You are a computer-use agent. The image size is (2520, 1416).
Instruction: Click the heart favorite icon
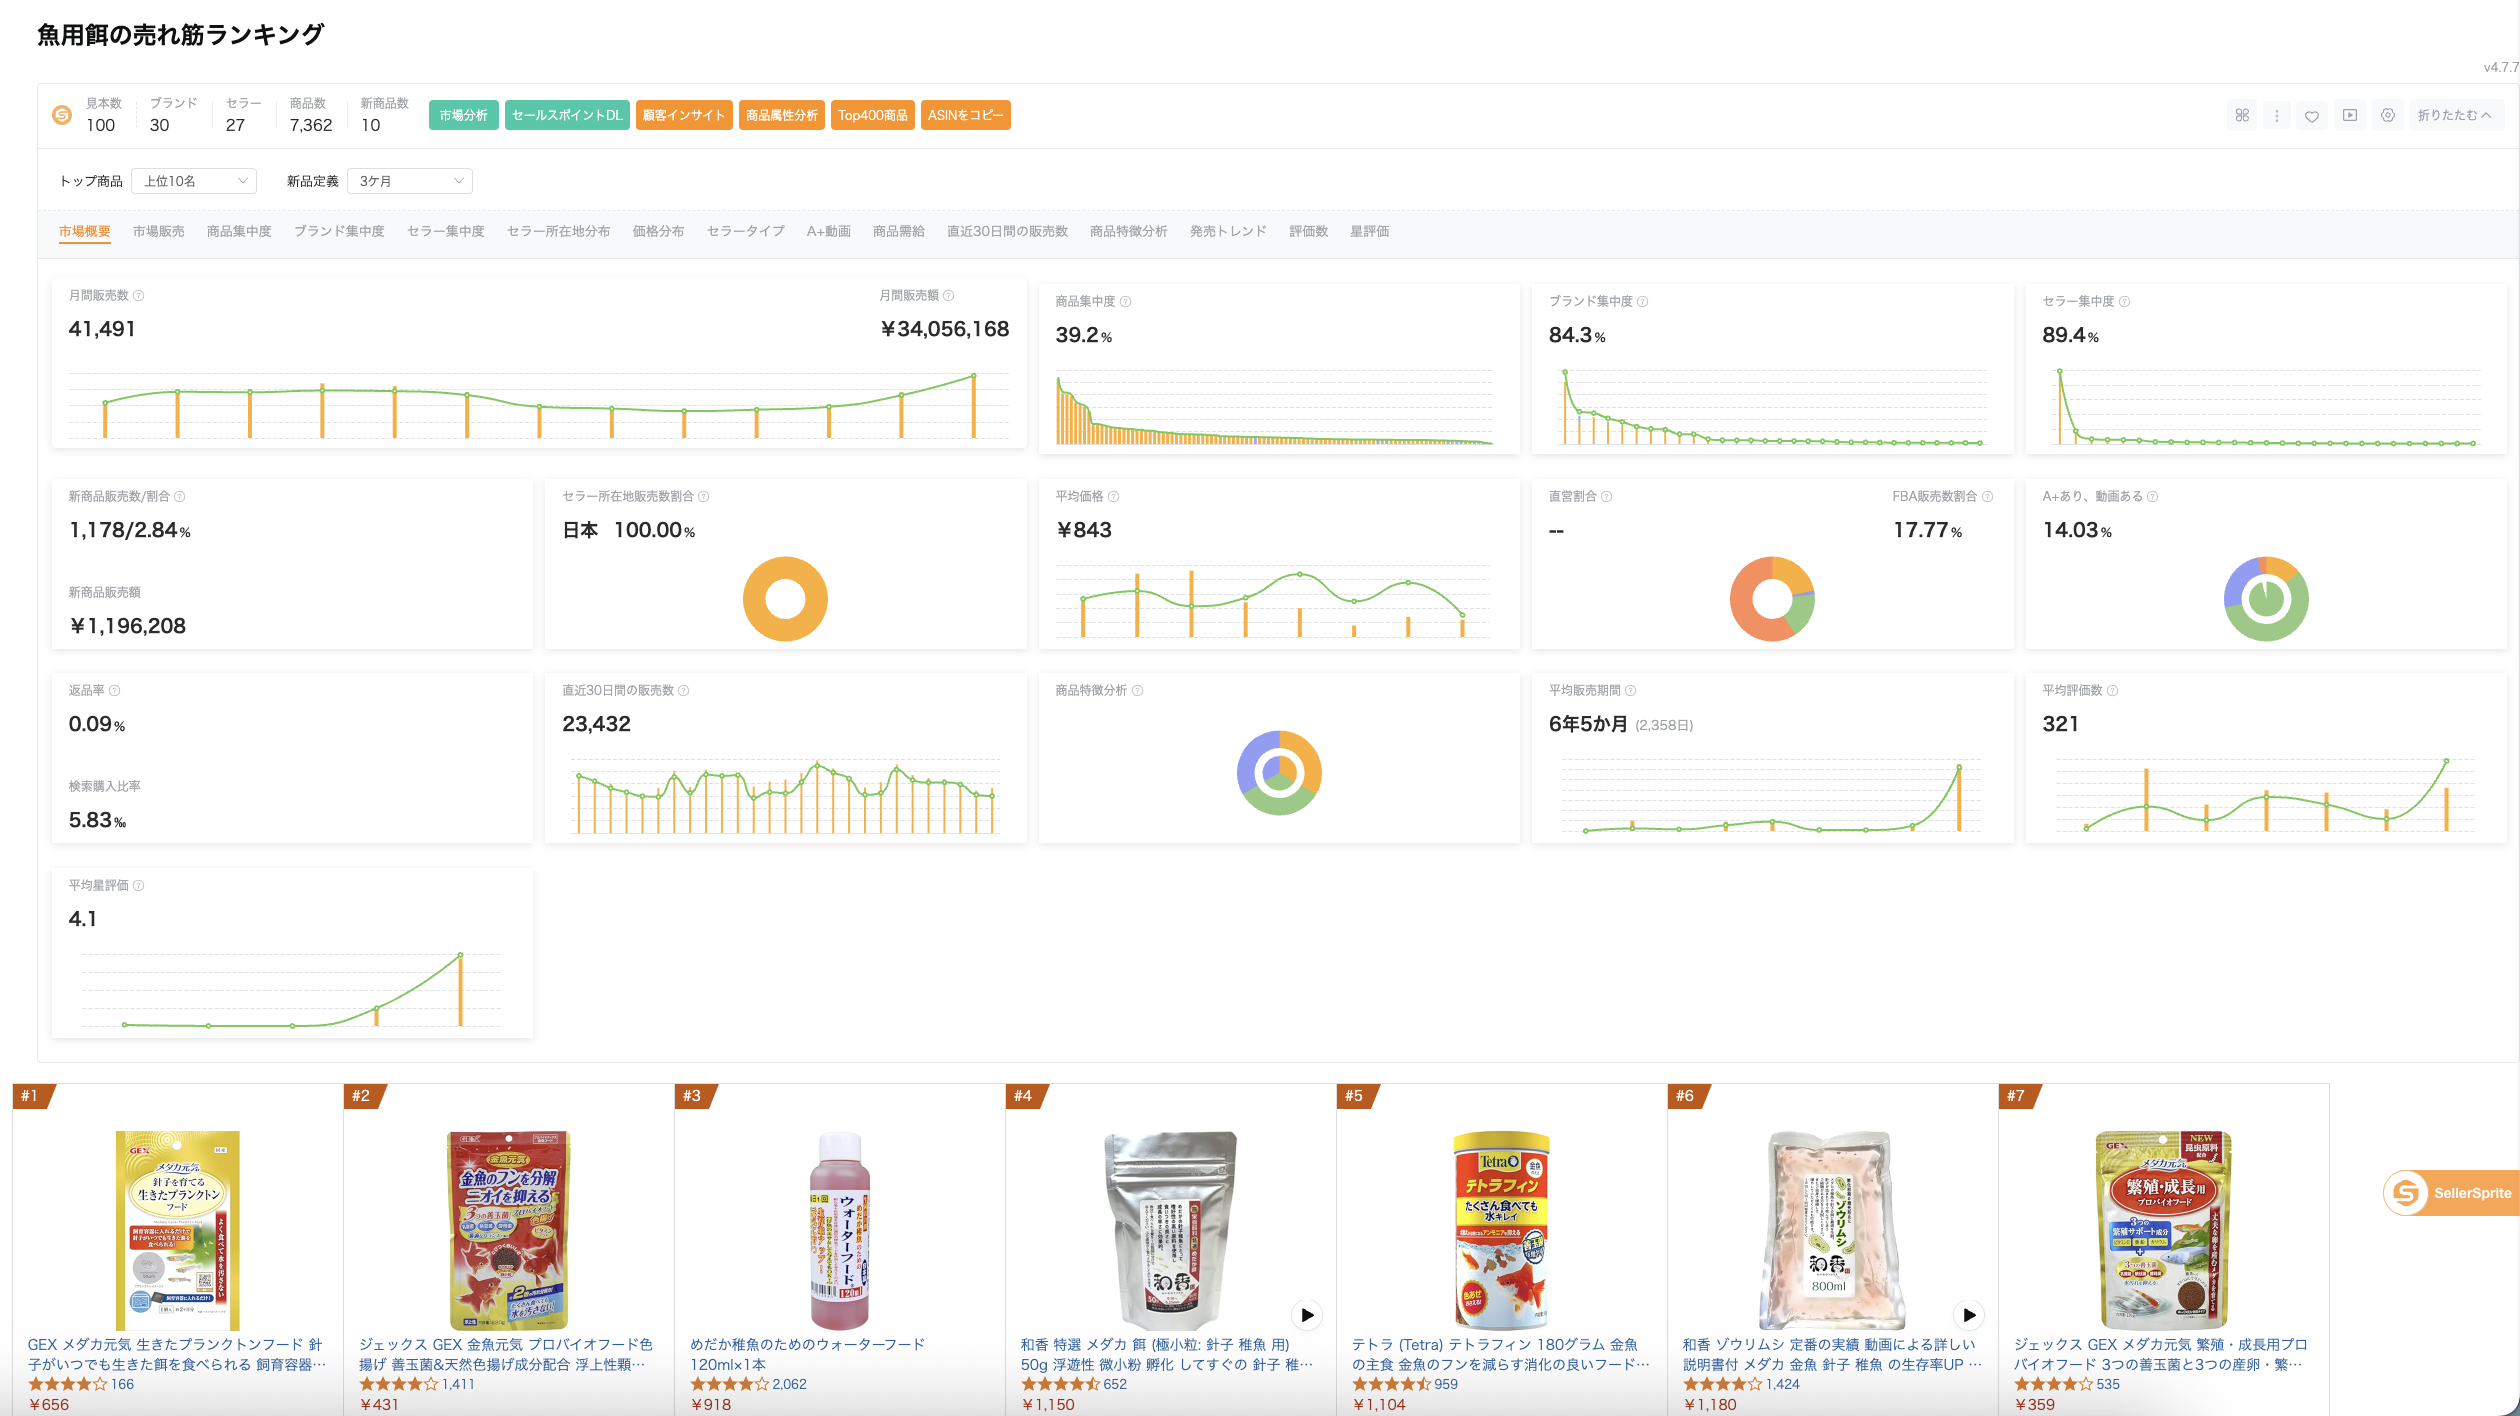coord(2312,115)
